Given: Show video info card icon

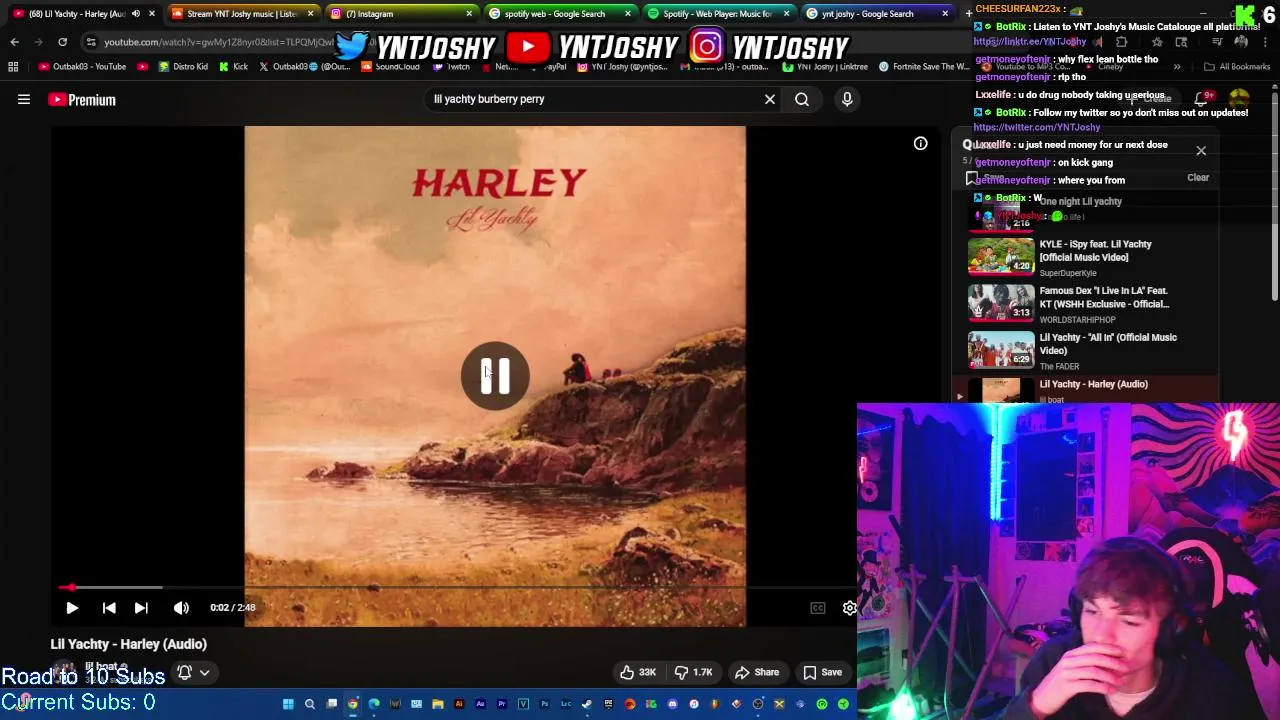Looking at the screenshot, I should pos(920,143).
